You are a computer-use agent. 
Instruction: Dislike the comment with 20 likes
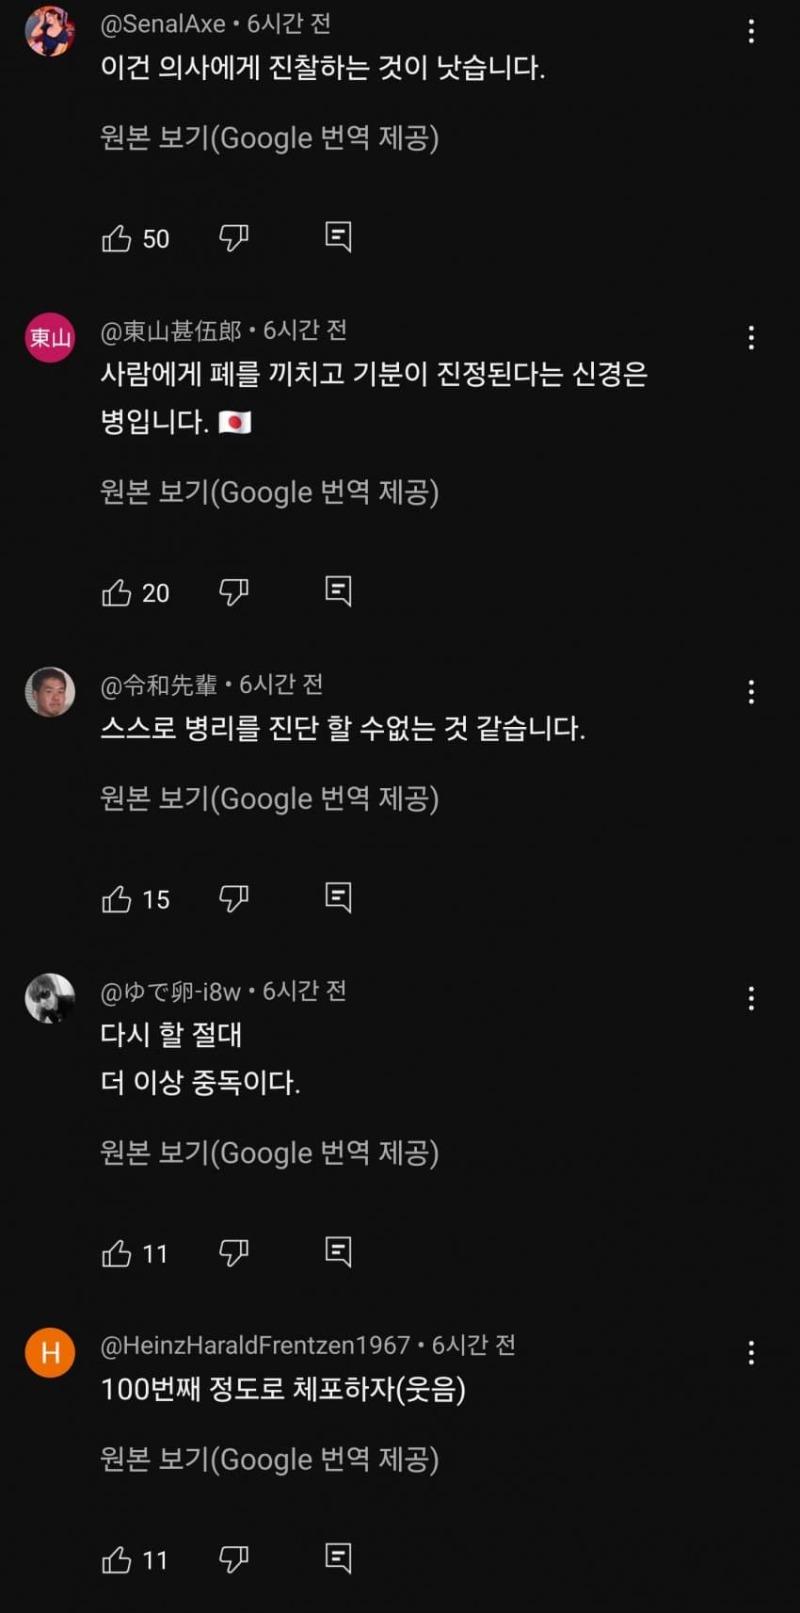pos(233,592)
